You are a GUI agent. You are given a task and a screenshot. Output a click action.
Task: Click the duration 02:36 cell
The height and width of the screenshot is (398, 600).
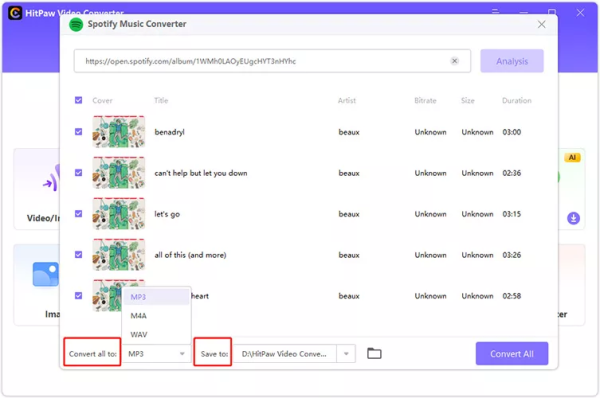pos(512,173)
